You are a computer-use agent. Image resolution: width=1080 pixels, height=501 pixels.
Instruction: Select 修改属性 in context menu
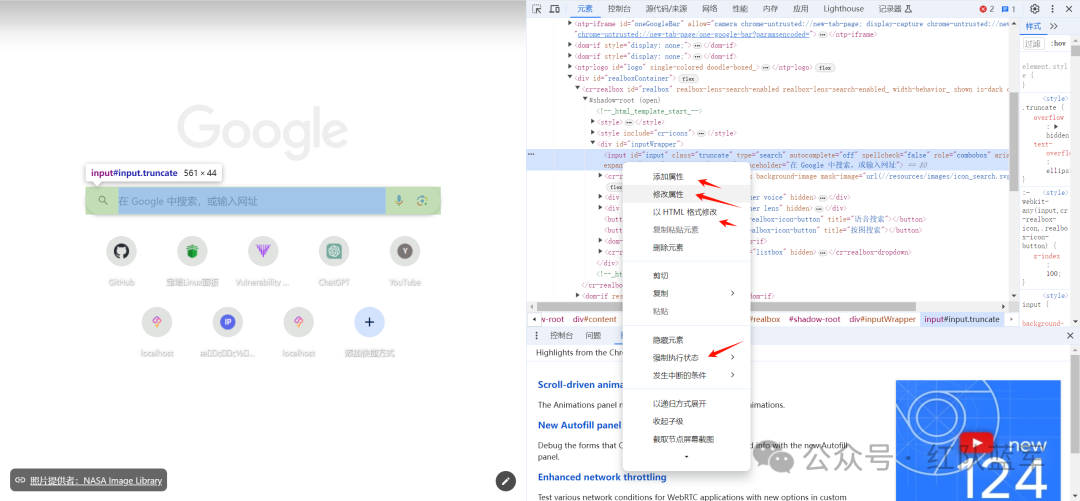(668, 194)
